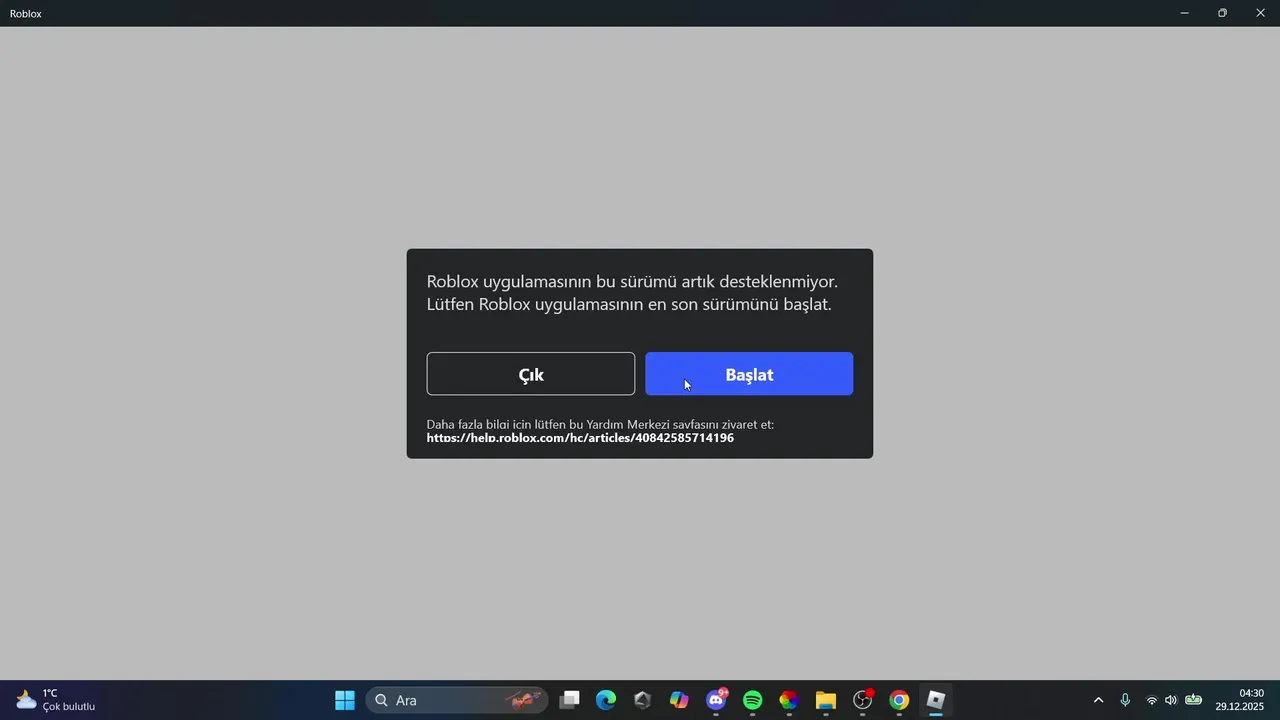This screenshot has width=1280, height=720.
Task: Click the volume speaker tray icon
Action: point(1171,700)
